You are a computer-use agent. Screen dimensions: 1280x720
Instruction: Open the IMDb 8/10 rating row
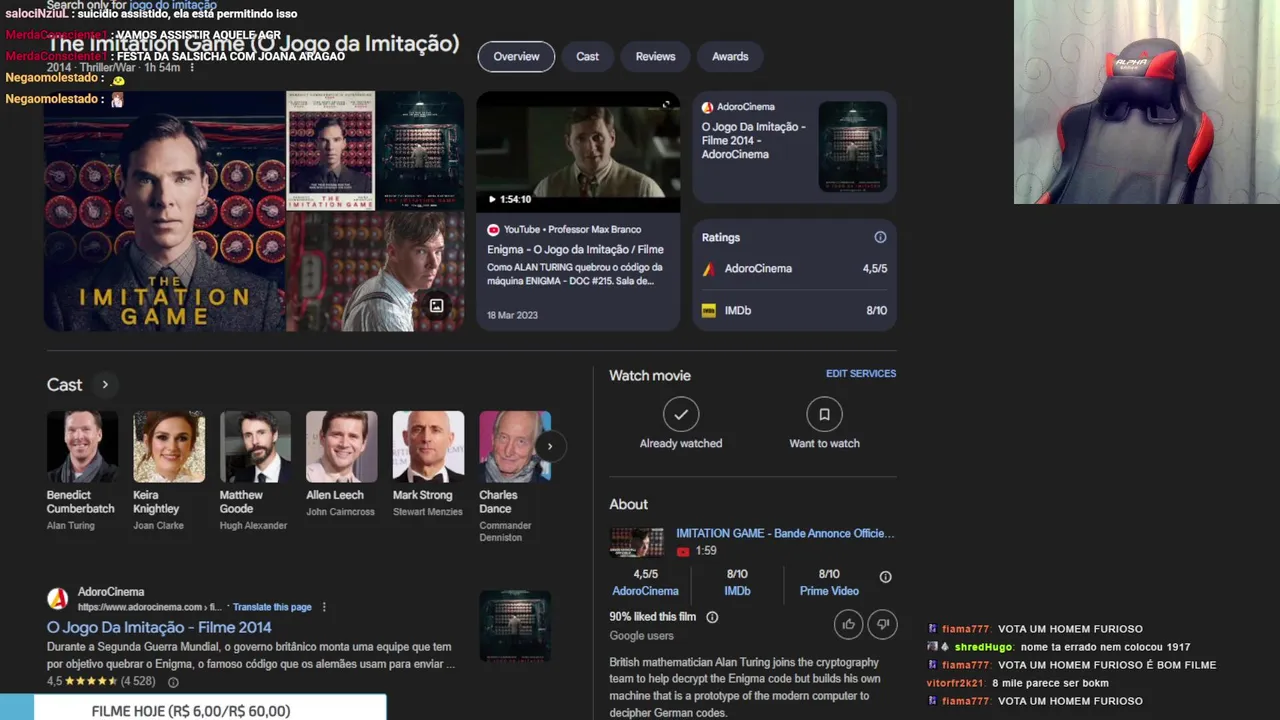794,311
